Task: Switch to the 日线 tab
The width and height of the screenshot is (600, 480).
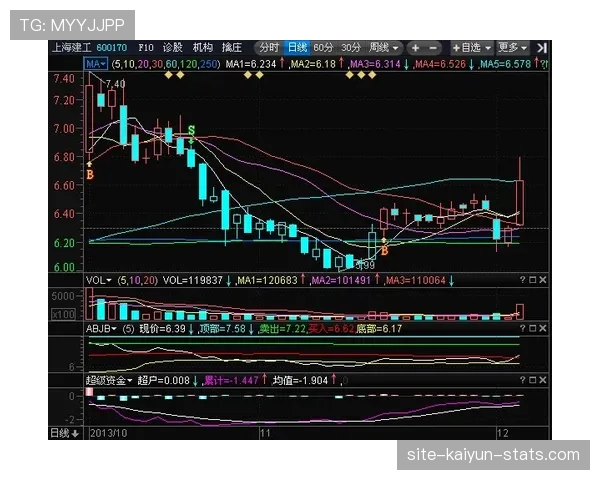Action: 296,47
